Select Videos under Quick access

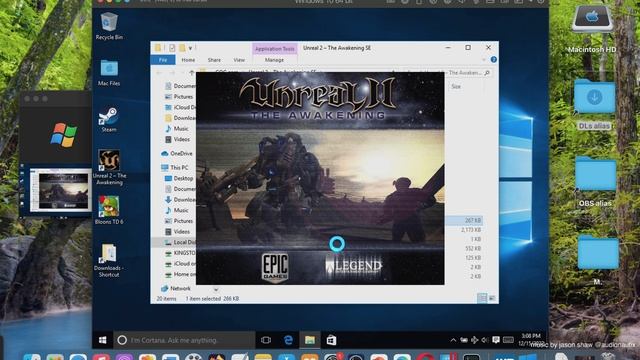coord(178,139)
